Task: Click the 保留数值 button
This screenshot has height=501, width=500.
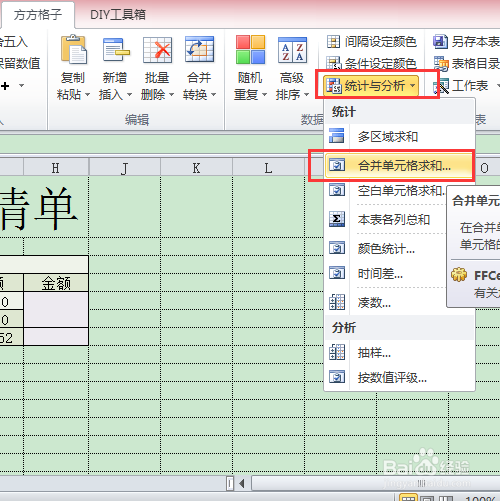Action: (20, 63)
